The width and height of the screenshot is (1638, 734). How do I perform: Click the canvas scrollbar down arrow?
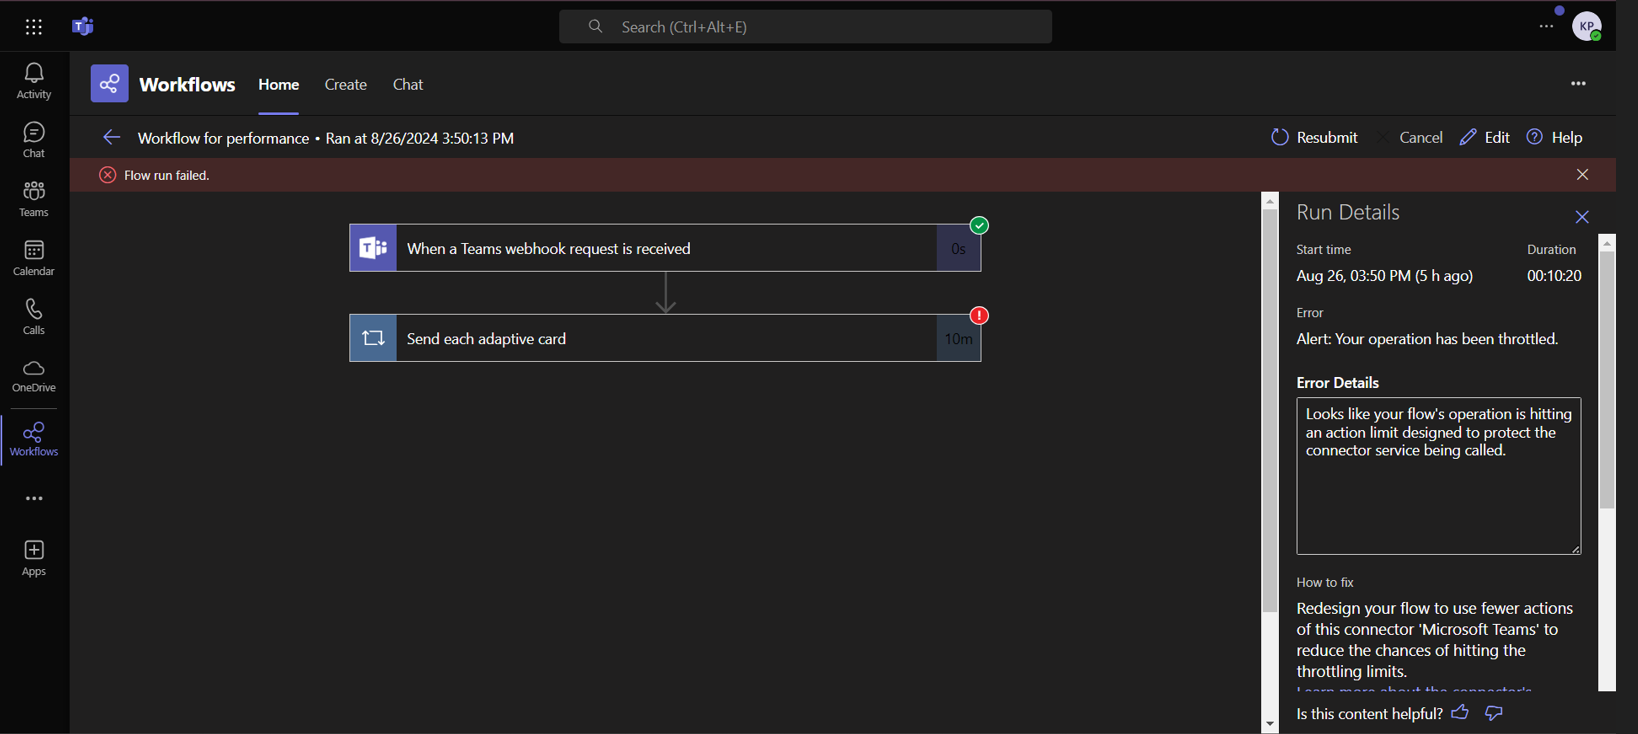coord(1270,724)
